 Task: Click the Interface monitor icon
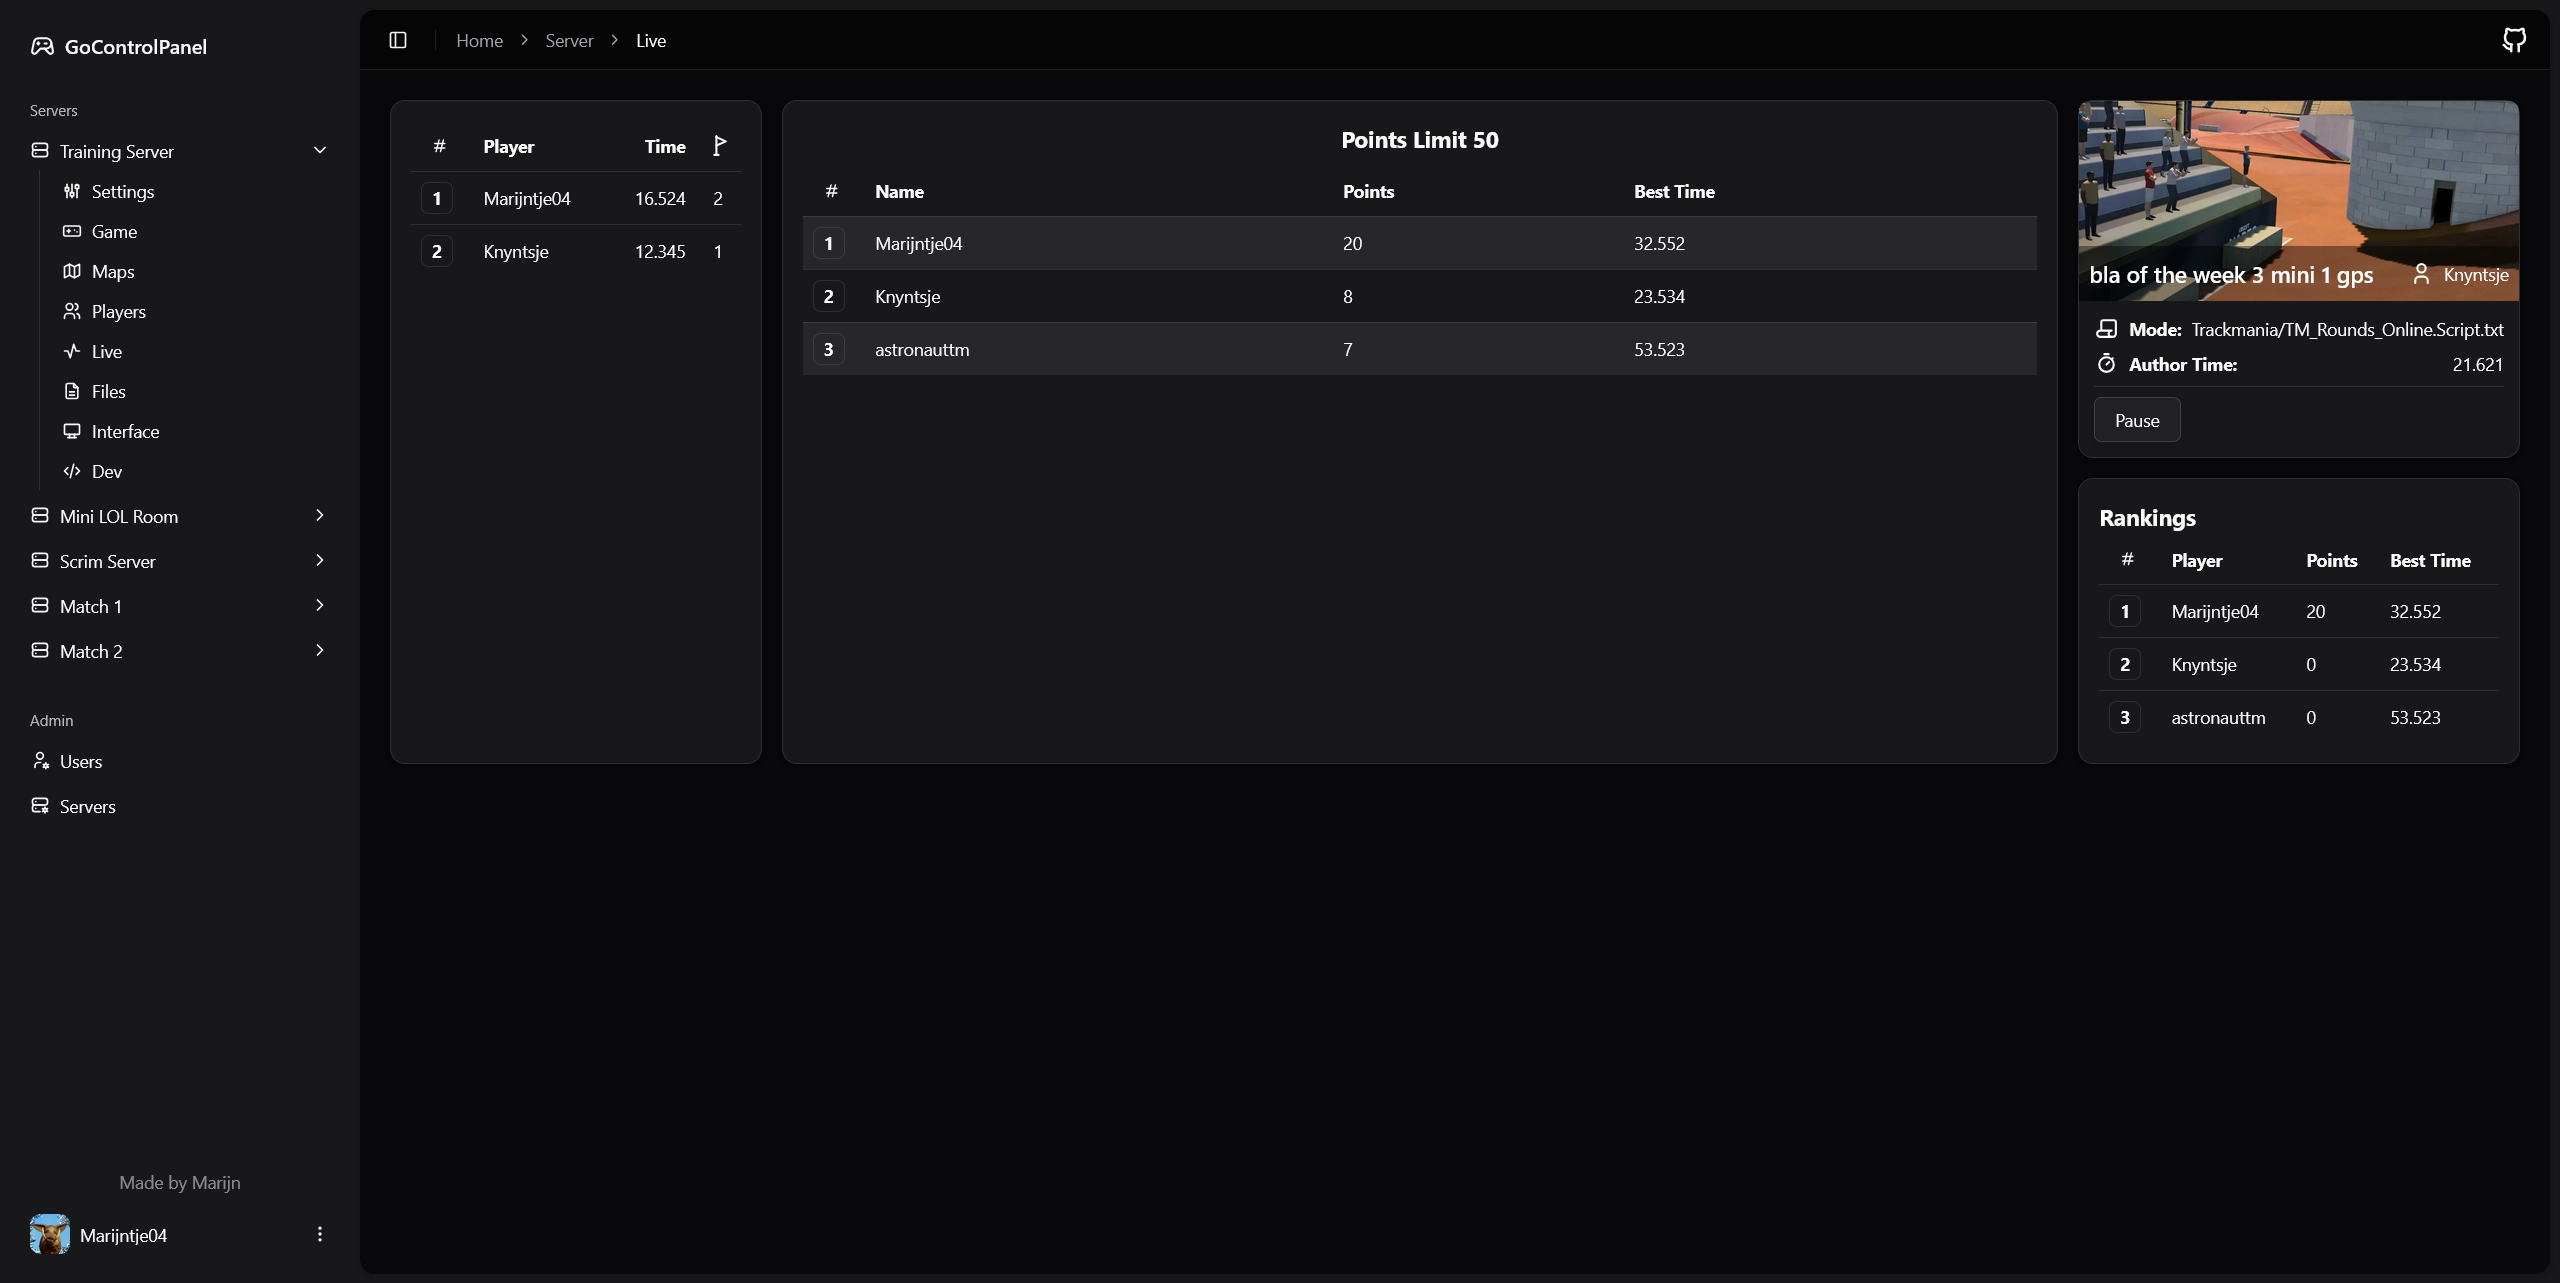coord(72,430)
